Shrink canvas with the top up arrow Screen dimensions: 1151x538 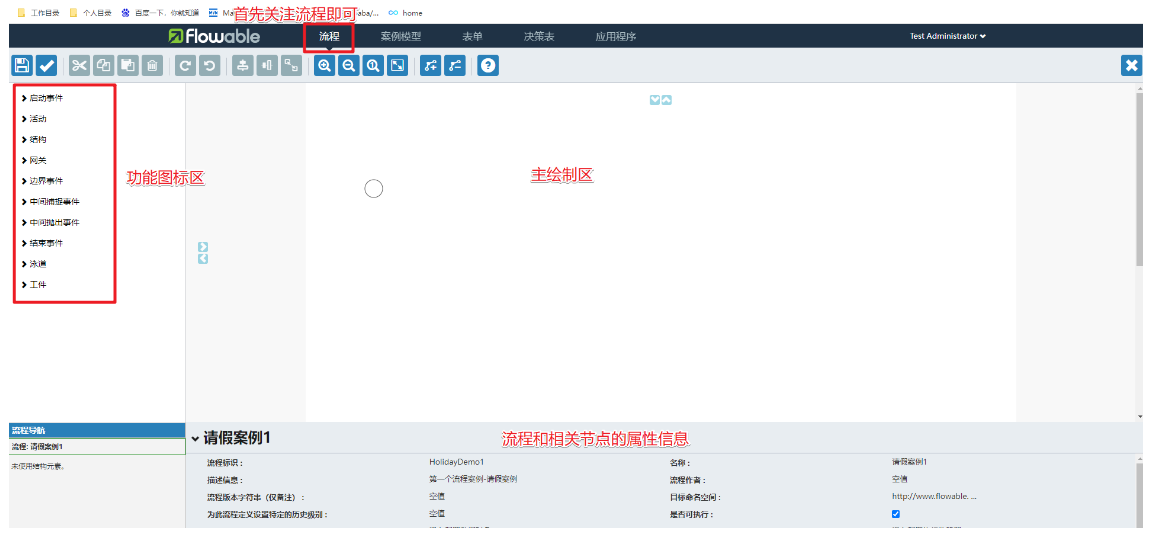click(667, 100)
